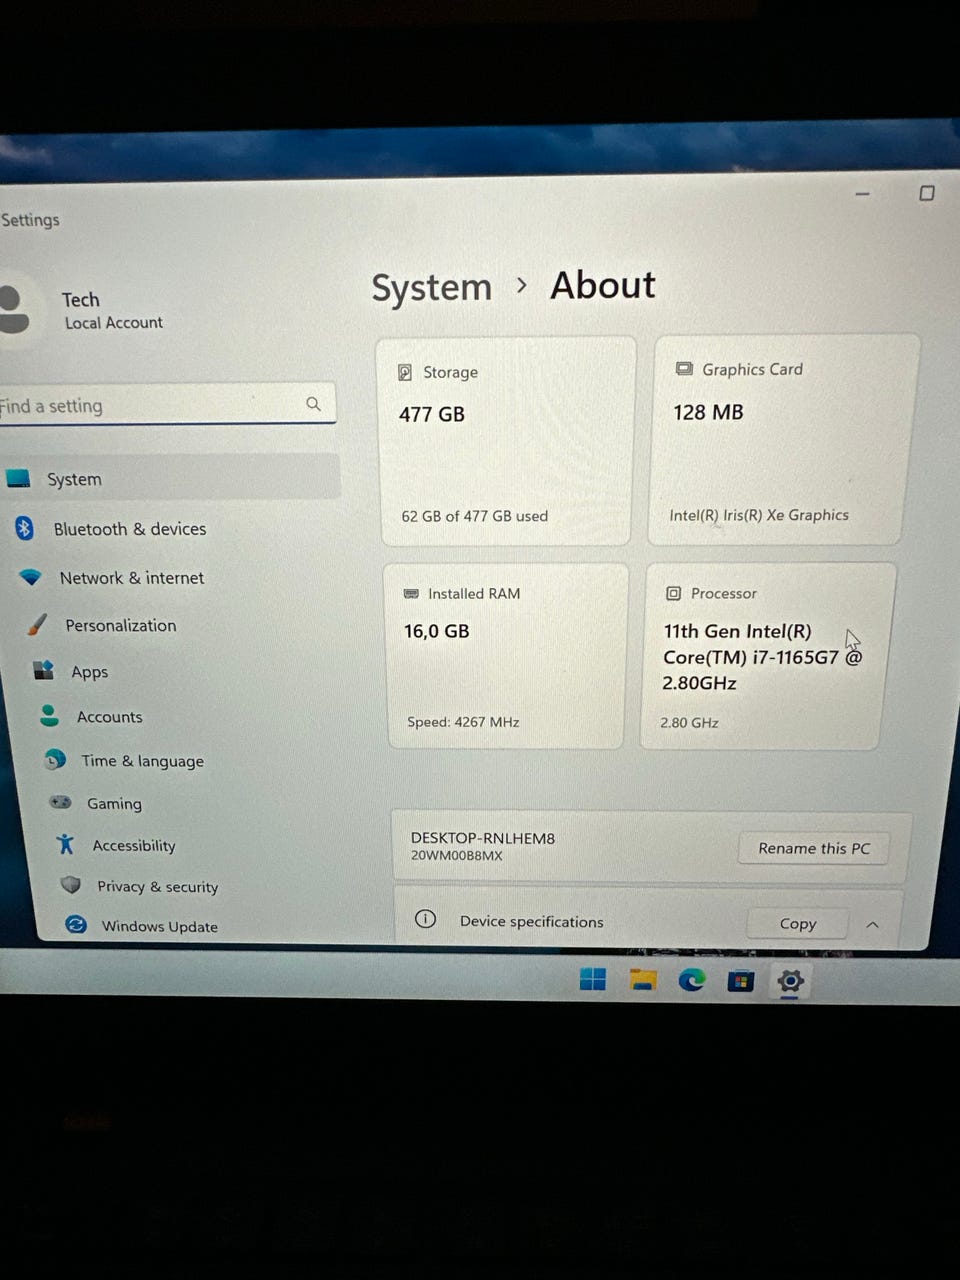The height and width of the screenshot is (1280, 960).
Task: Click the Bluetooth icon in sidebar
Action: 24,528
